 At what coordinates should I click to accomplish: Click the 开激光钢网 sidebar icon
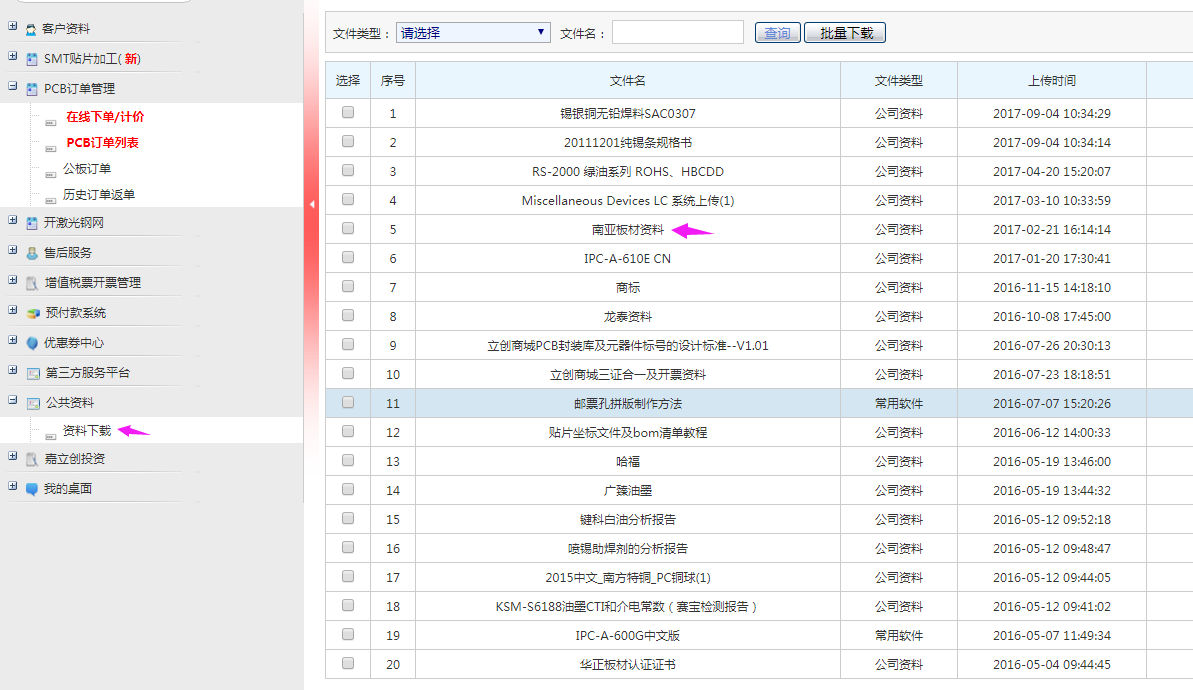32,223
